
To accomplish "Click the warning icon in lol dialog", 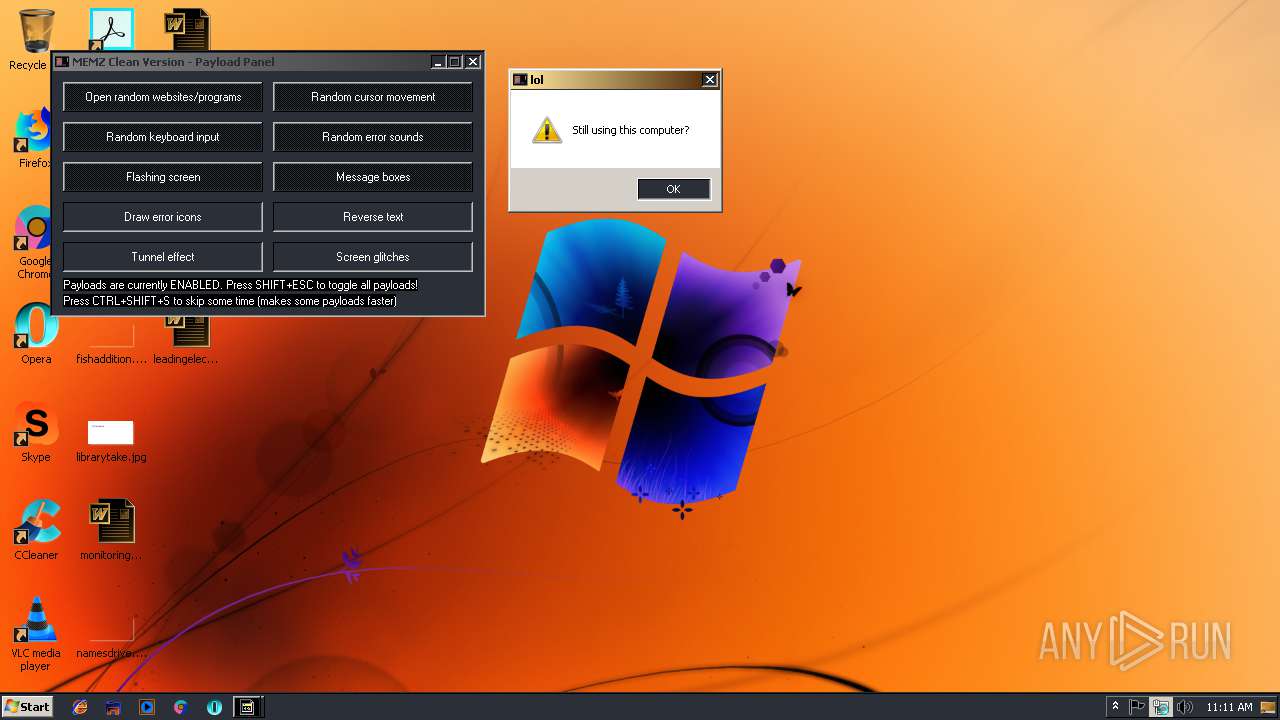I will coord(546,130).
